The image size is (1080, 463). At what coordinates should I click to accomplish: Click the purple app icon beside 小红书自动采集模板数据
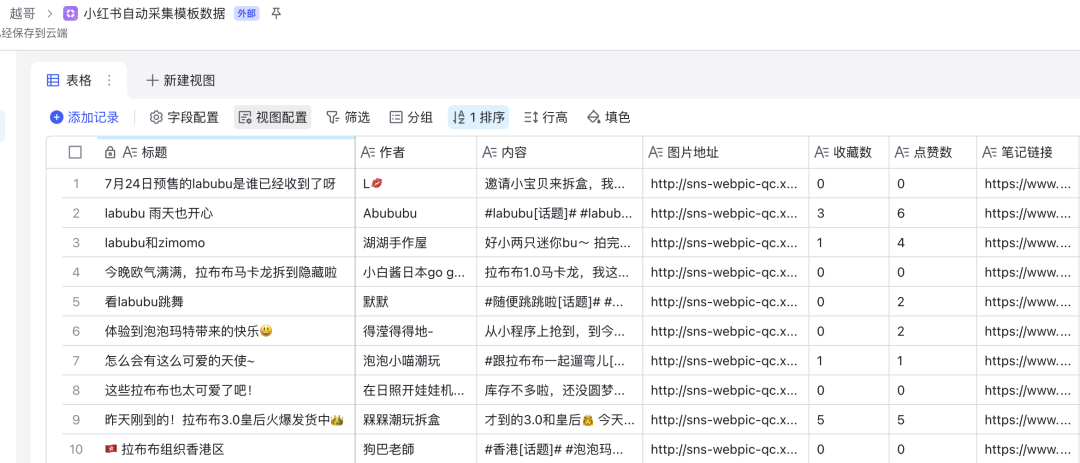tap(70, 13)
